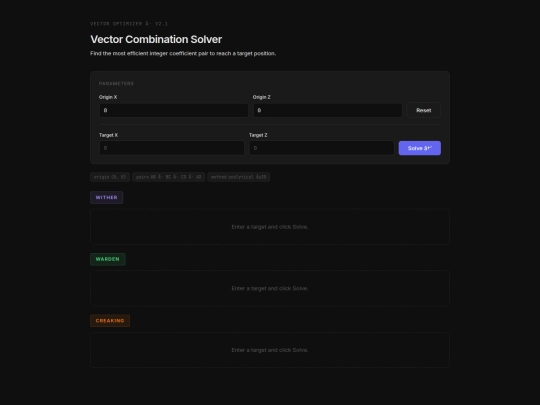540x405 pixels.
Task: Click the pairs chip
Action: click(168, 177)
